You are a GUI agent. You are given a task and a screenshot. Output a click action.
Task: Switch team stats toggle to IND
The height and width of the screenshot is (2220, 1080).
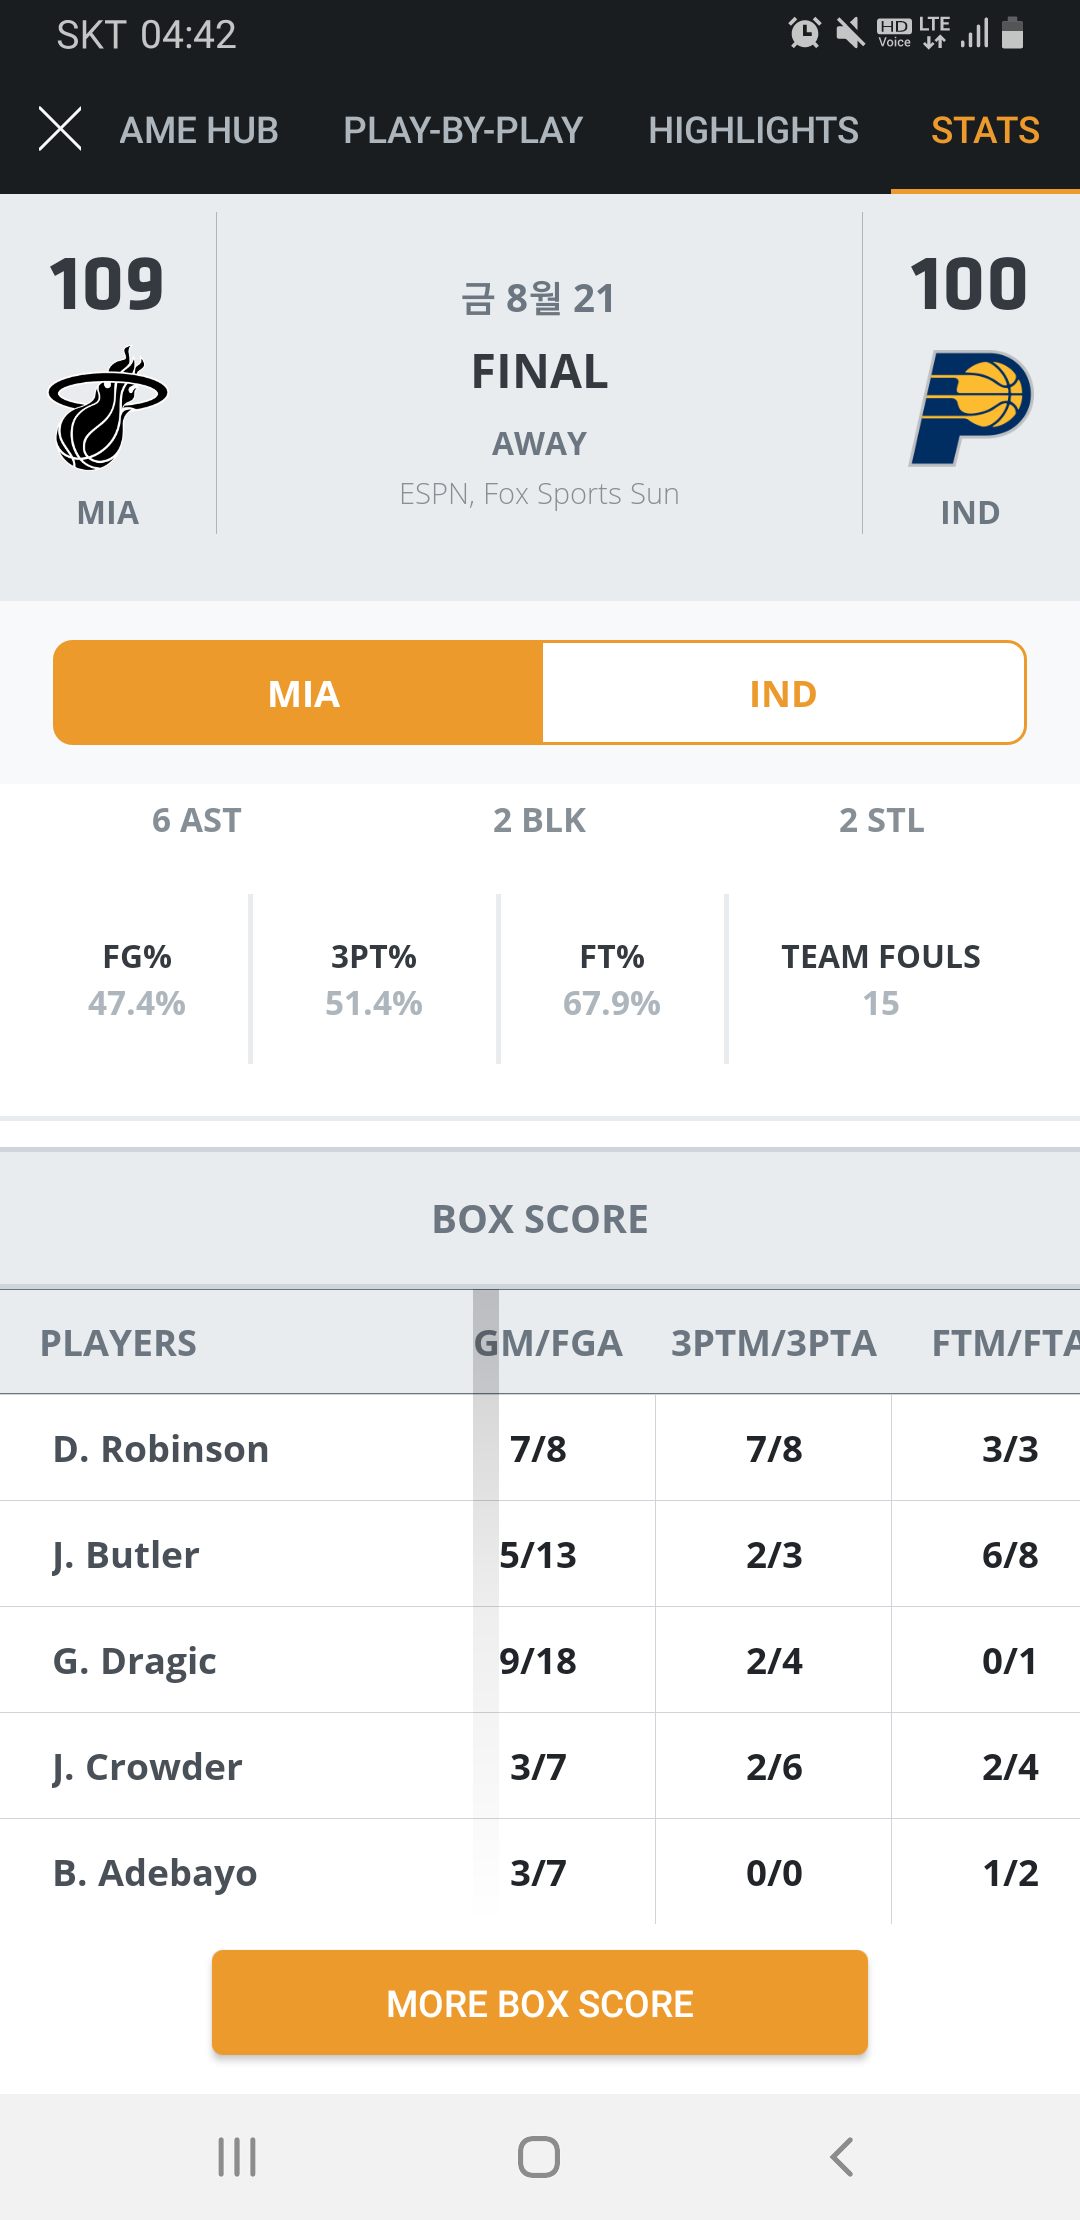tap(783, 694)
